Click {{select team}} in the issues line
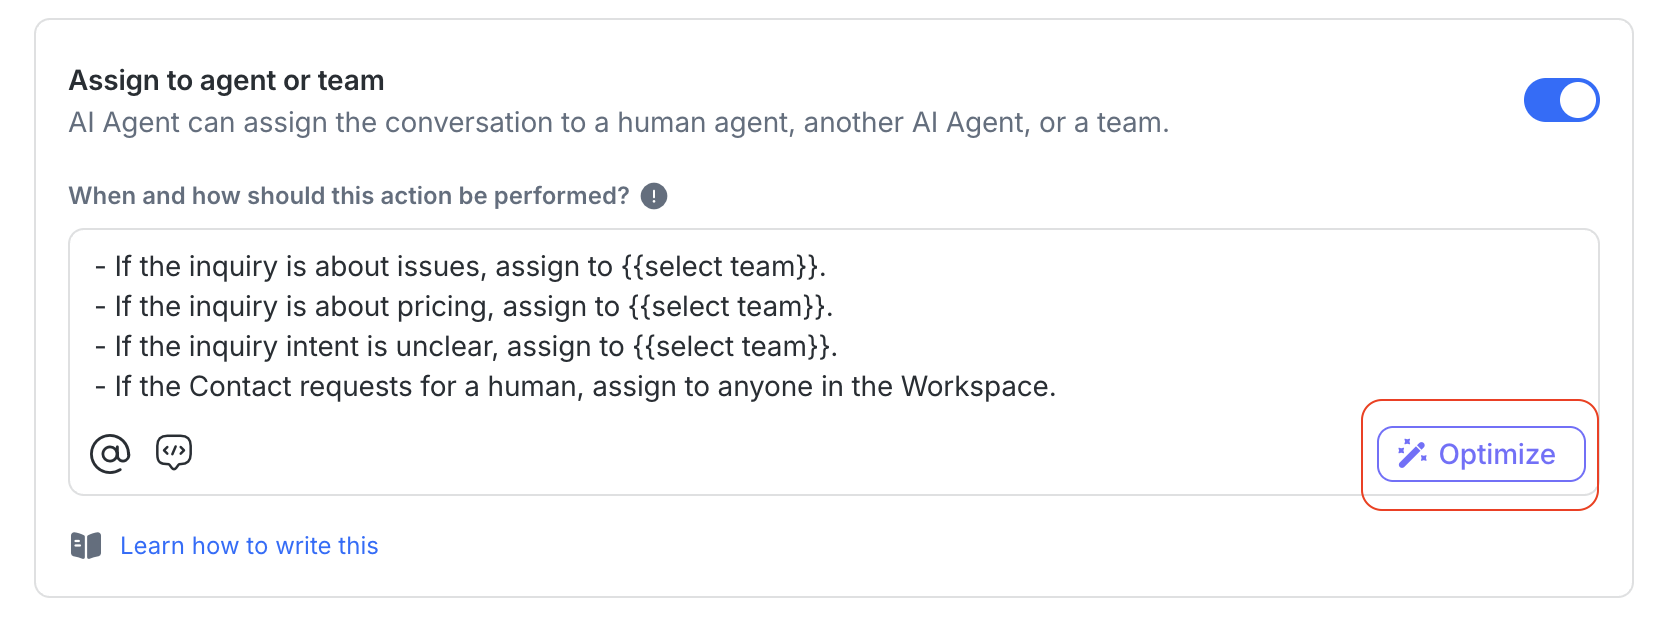Image resolution: width=1661 pixels, height=624 pixels. pos(720,267)
